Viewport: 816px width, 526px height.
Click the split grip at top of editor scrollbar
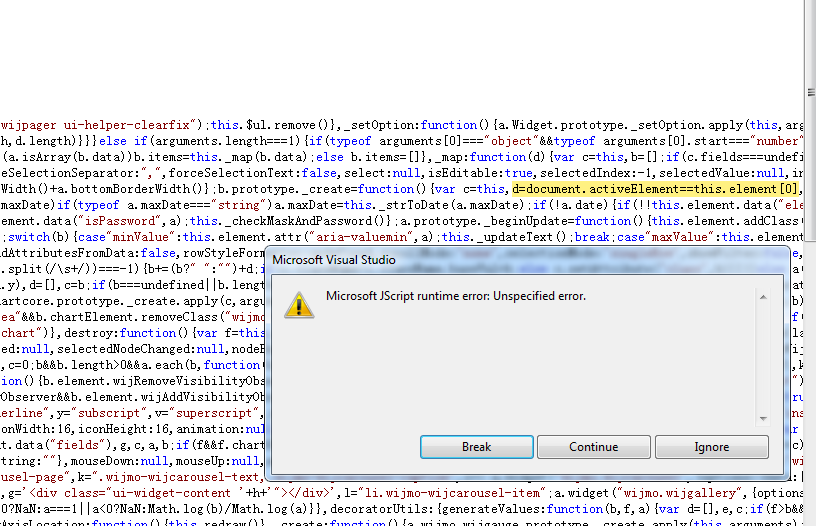pyautogui.click(x=811, y=92)
